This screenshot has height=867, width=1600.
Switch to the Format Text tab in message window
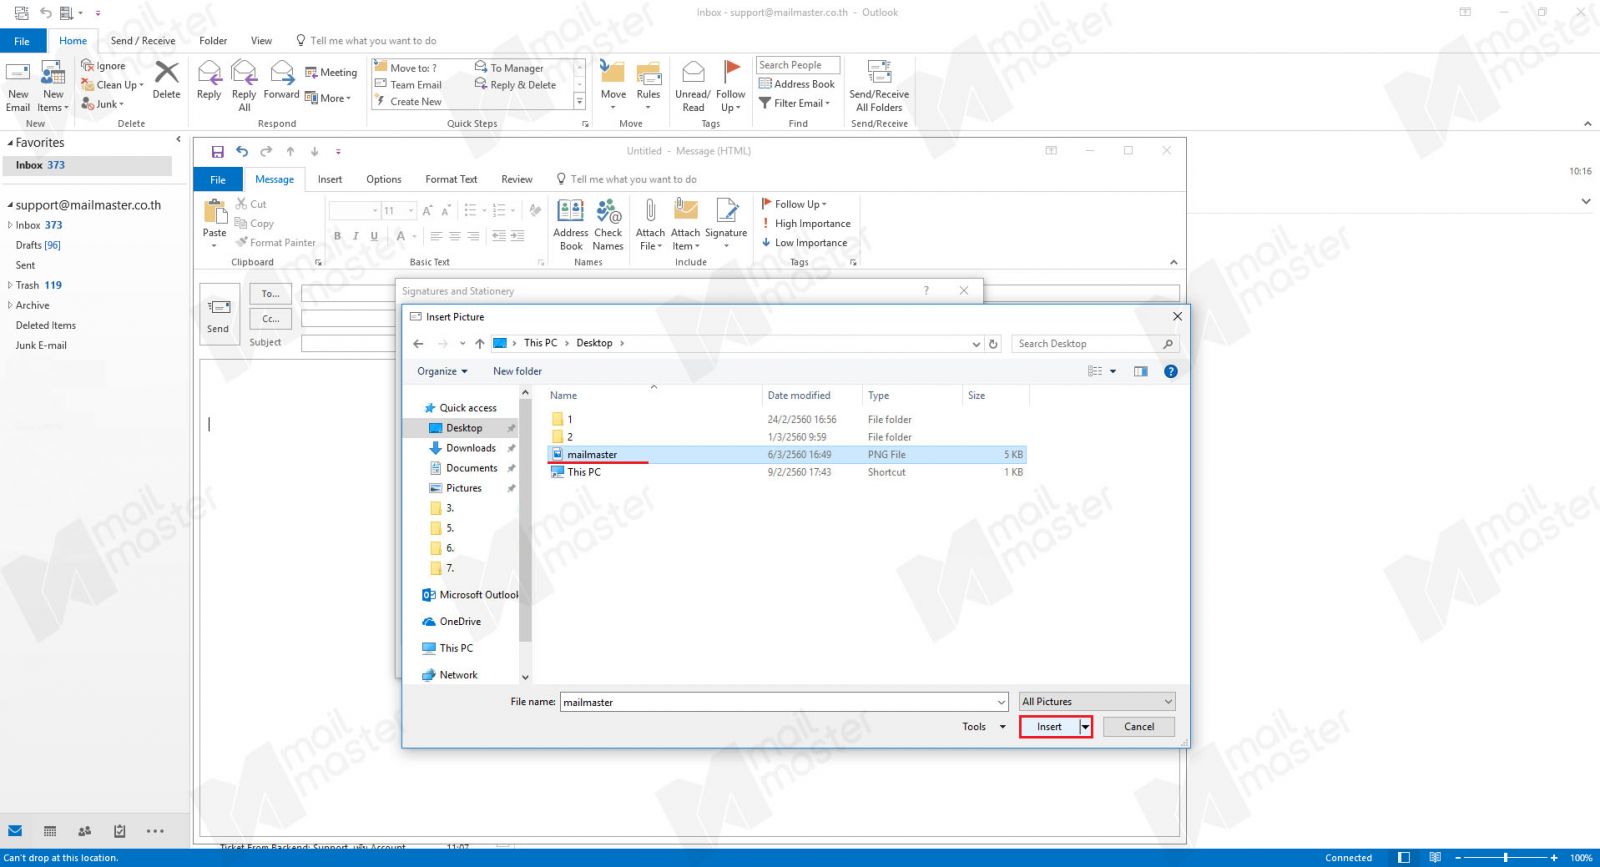(451, 180)
